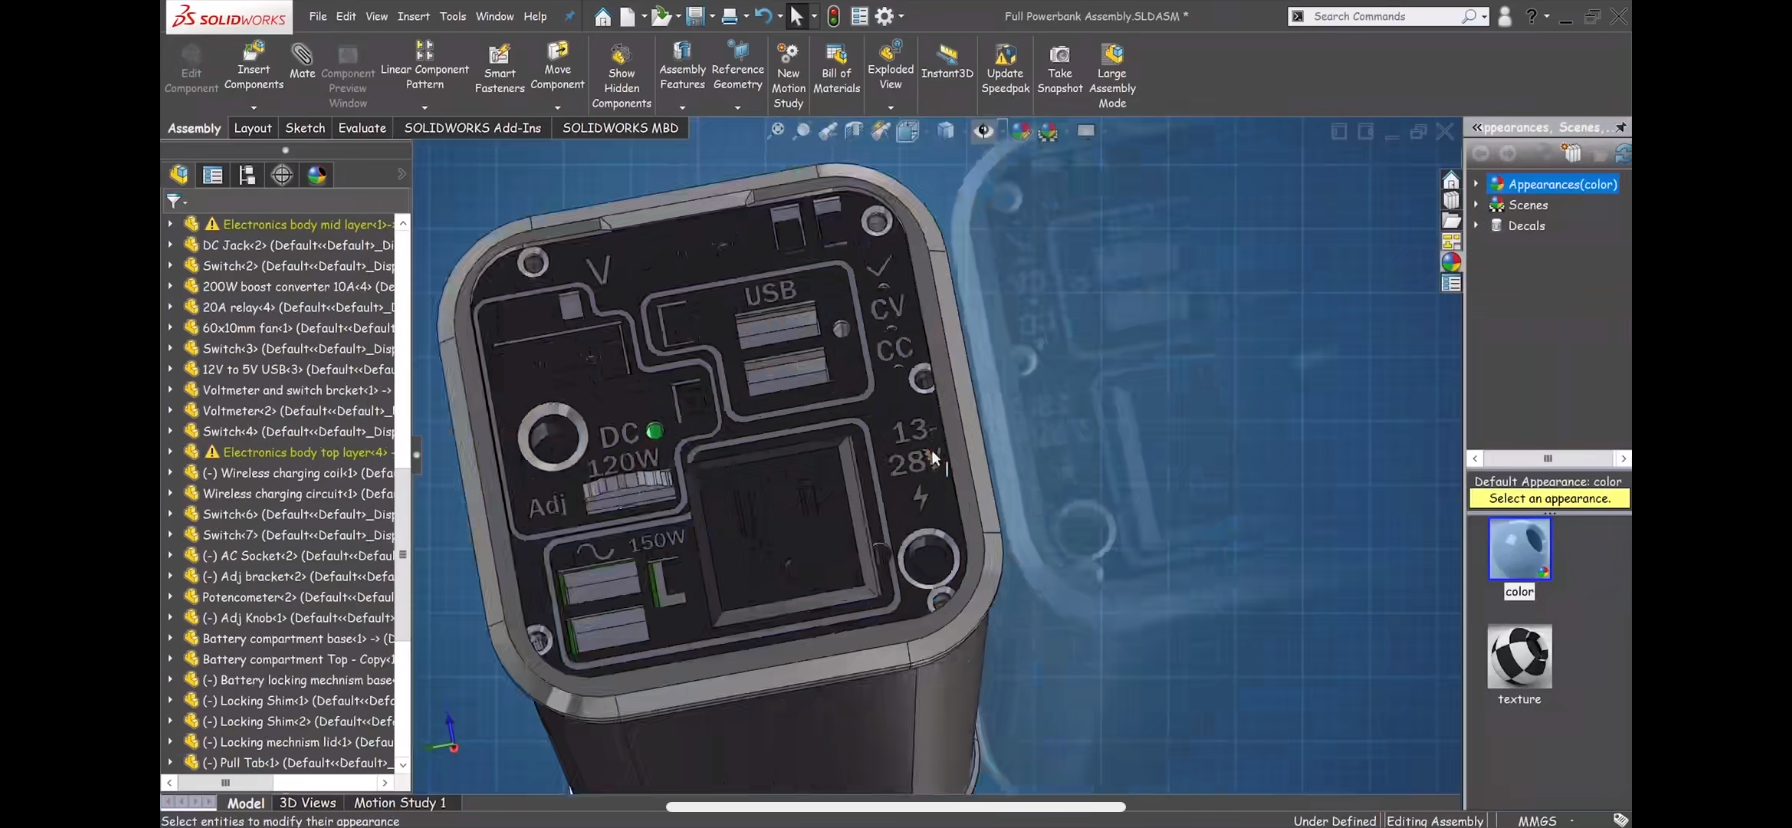1792x828 pixels.
Task: Open the Insert Components dropdown arrow
Action: tap(253, 107)
